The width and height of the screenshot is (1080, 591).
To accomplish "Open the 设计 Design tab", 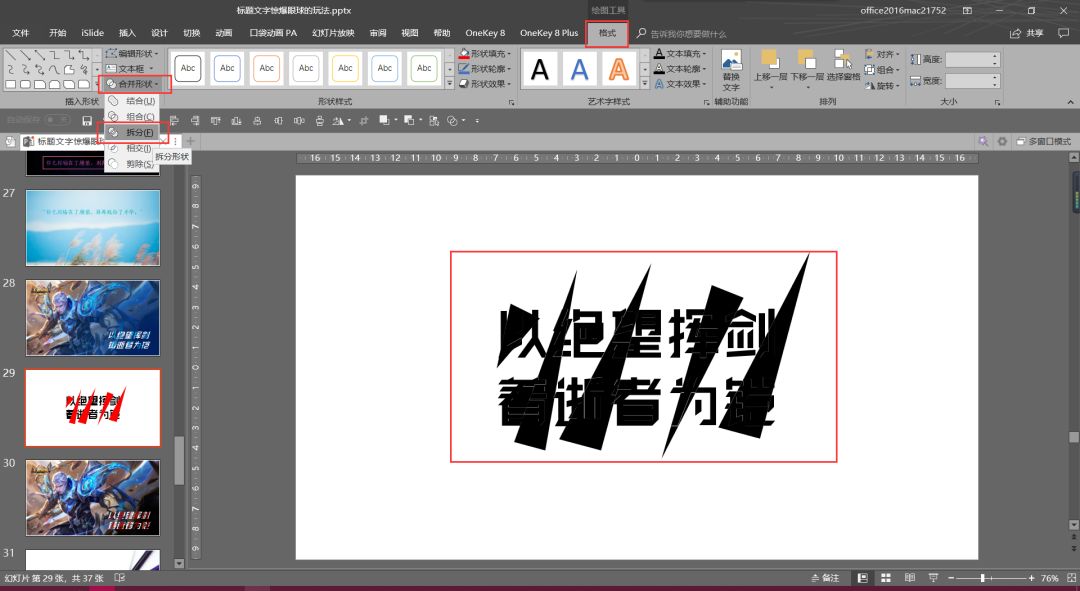I will tap(159, 33).
